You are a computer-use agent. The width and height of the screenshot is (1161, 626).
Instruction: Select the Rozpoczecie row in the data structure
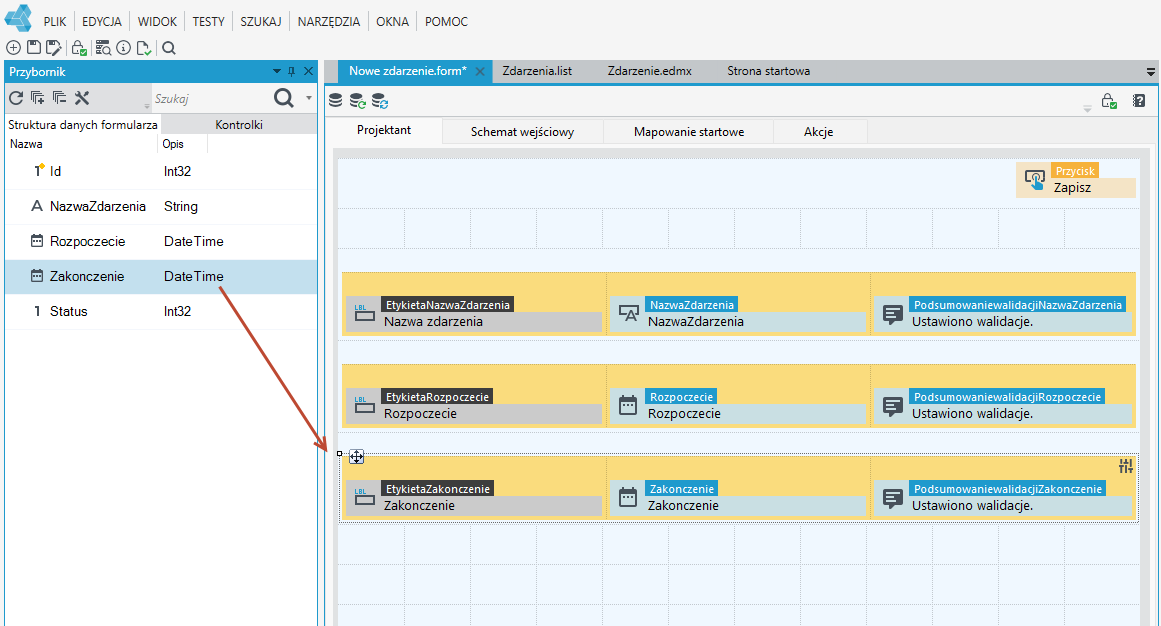[161, 242]
